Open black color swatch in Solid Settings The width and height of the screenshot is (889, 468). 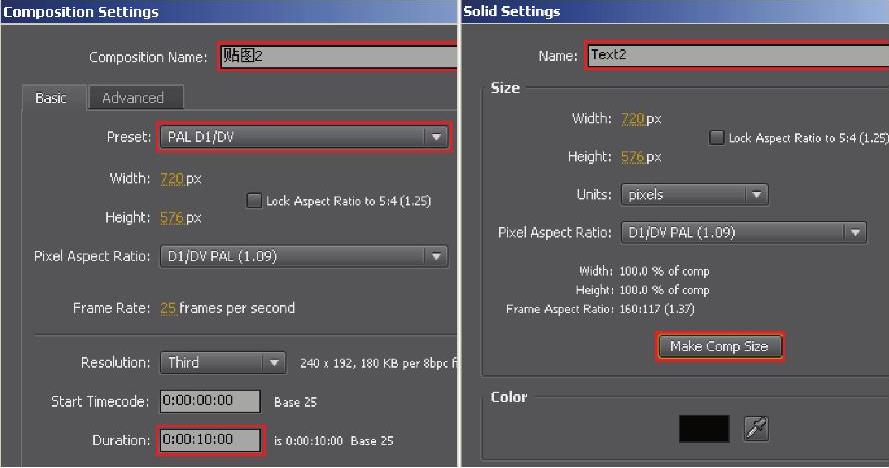tap(704, 428)
